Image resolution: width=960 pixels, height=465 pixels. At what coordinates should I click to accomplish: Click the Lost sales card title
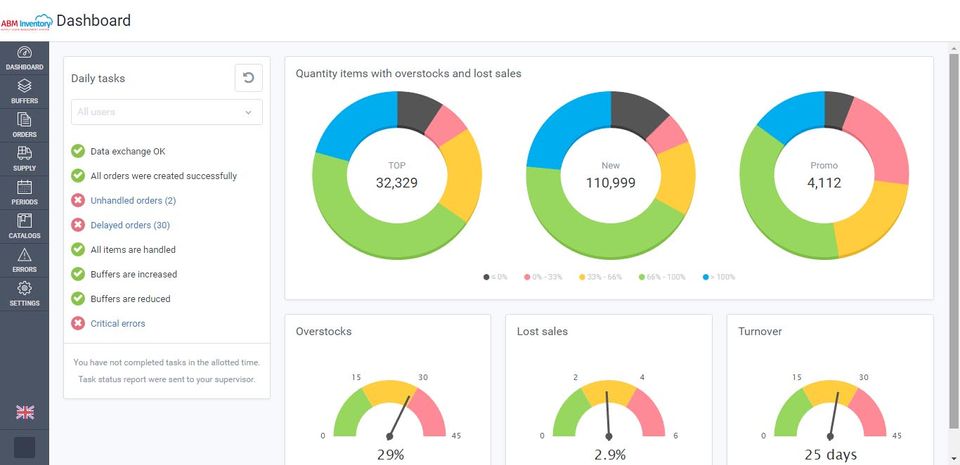point(542,332)
